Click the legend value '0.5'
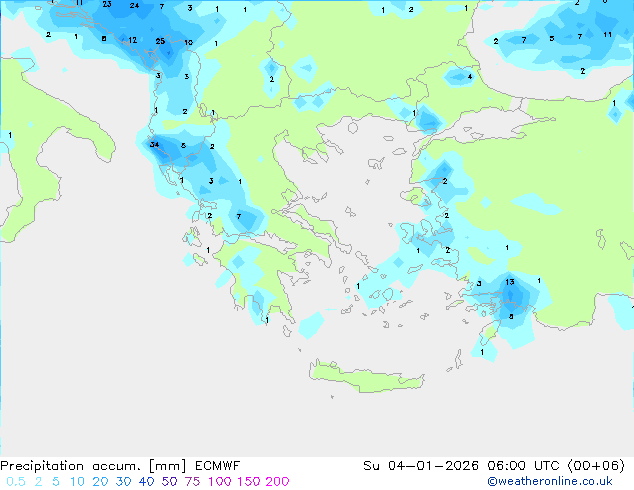This screenshot has width=634, height=490. [x=16, y=482]
